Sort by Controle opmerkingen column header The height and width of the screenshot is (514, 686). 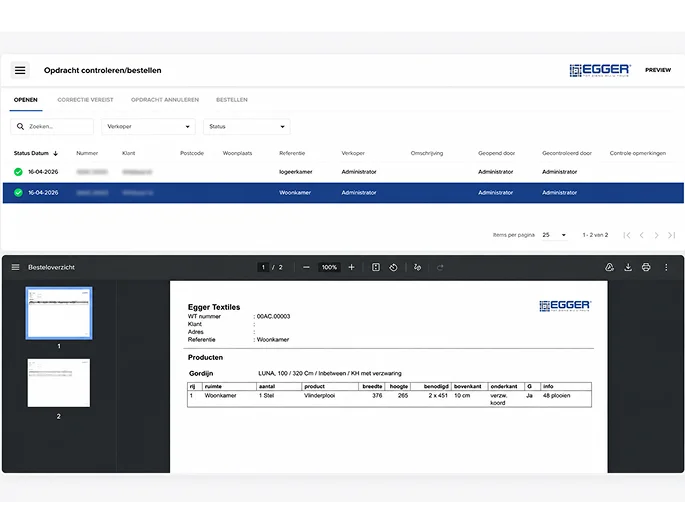638,154
